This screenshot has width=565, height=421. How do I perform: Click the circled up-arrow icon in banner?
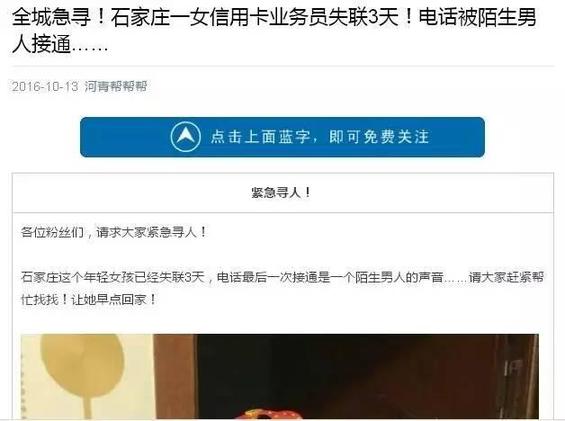(186, 137)
